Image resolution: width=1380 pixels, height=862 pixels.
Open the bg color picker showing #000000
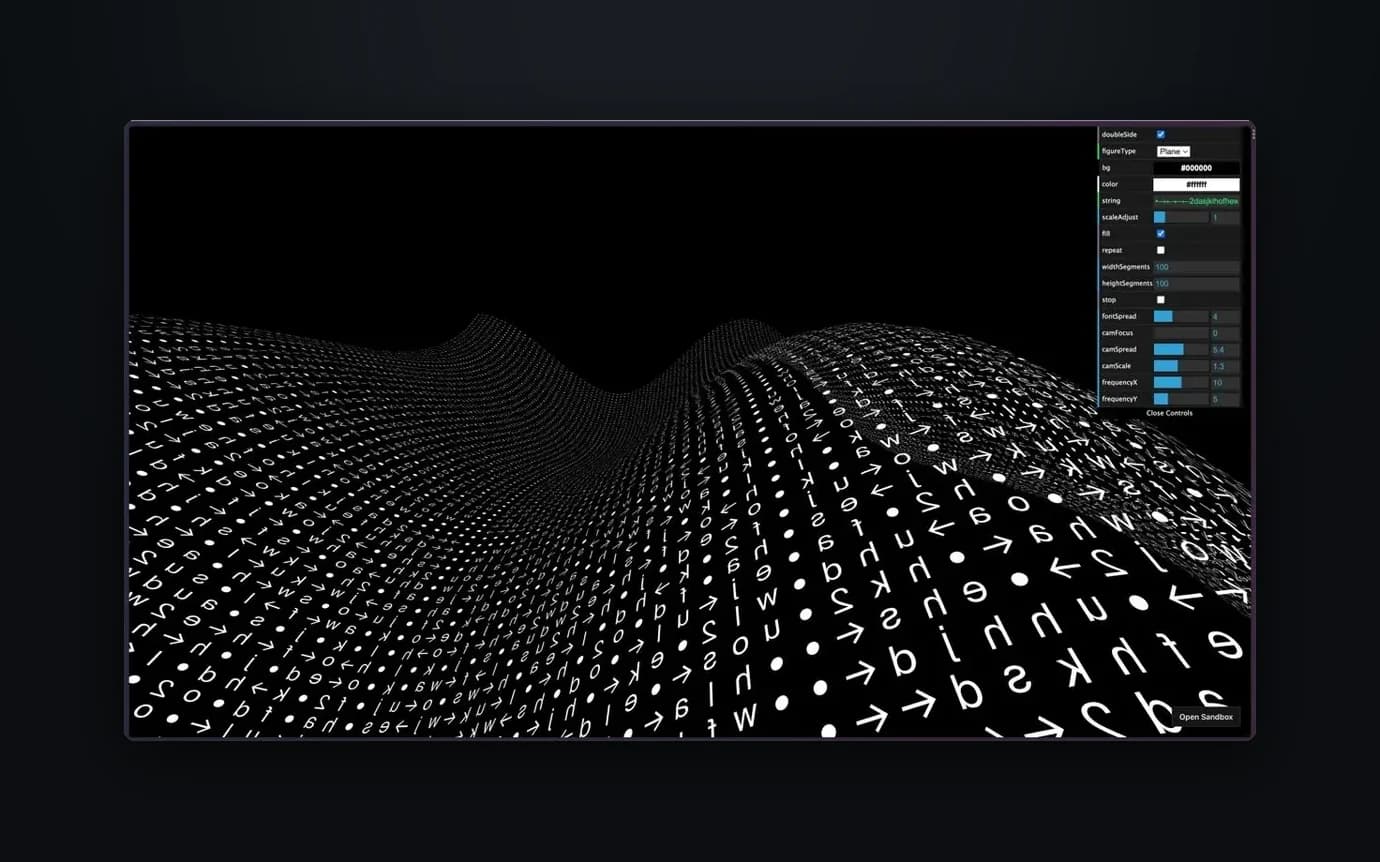point(1196,168)
